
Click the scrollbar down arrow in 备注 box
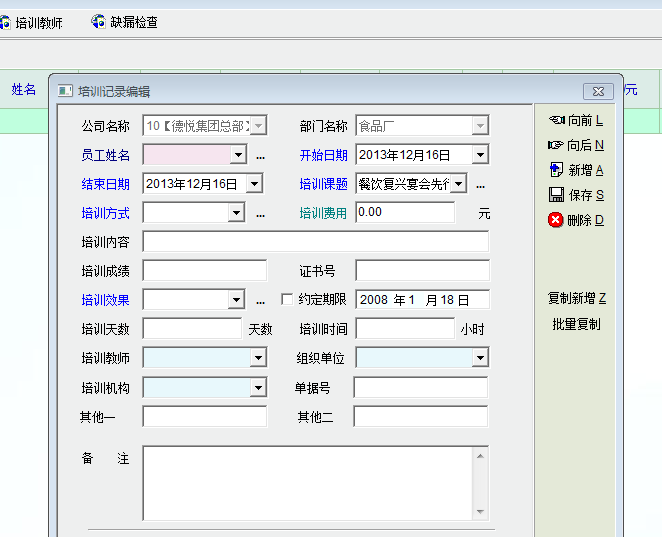click(481, 512)
